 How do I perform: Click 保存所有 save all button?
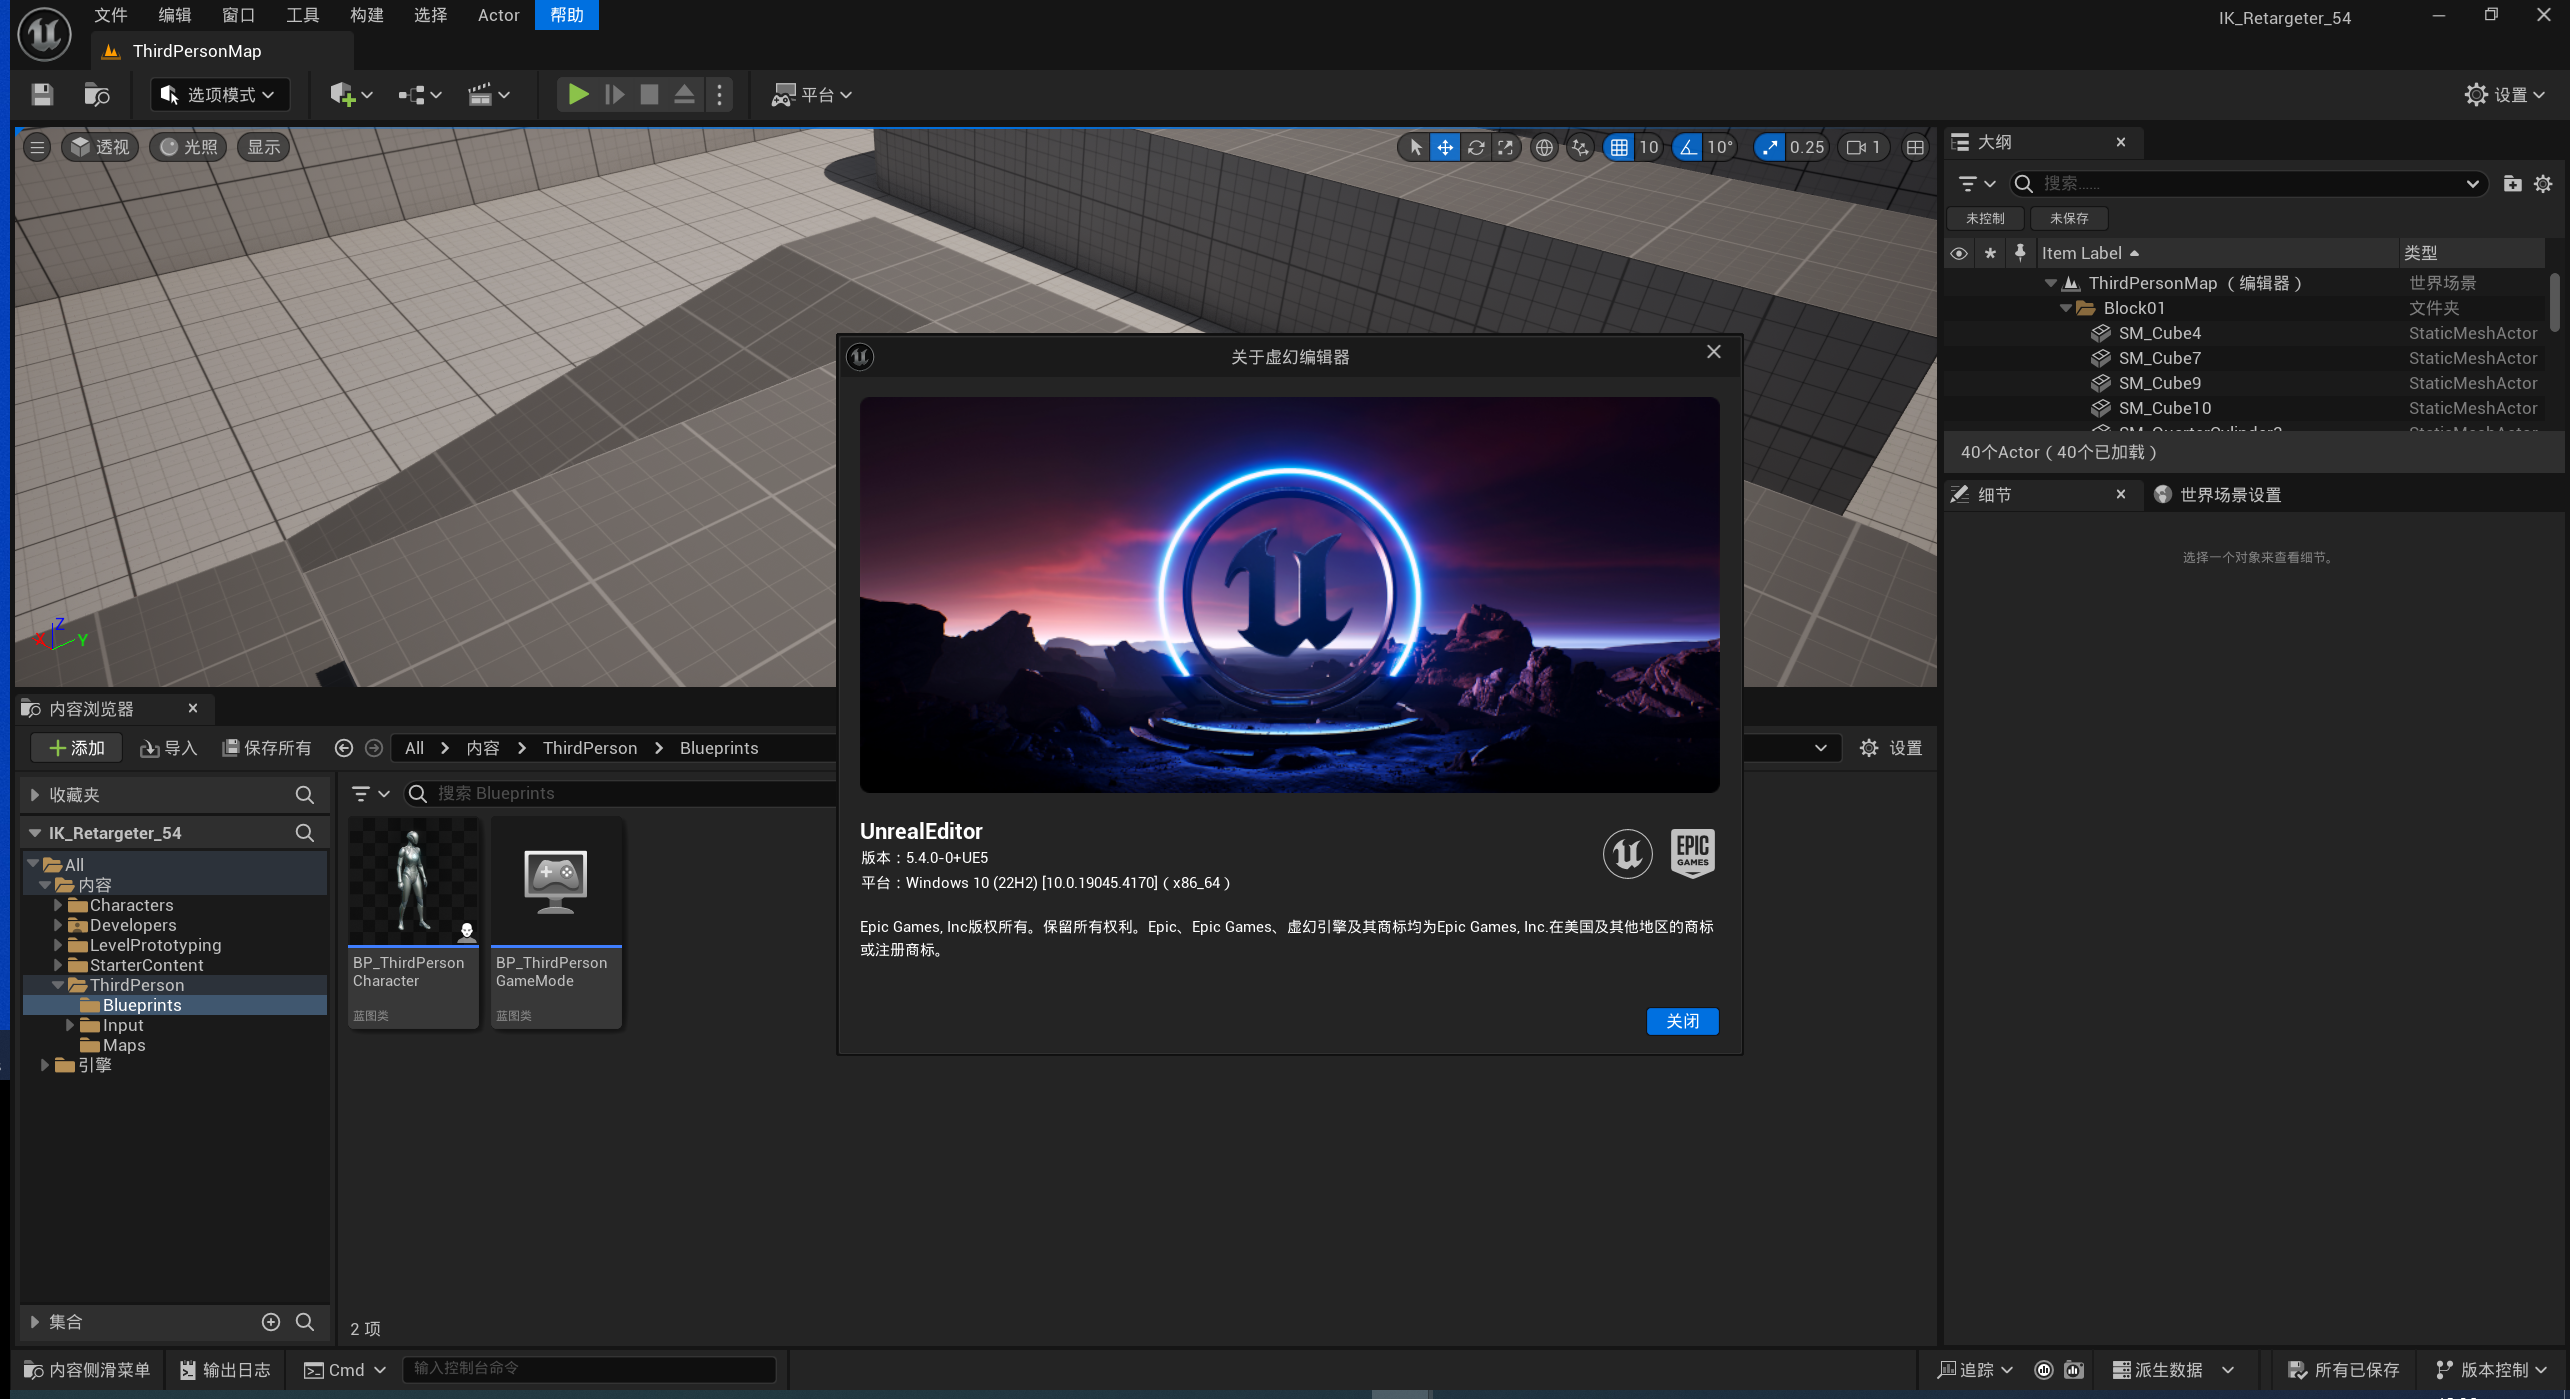coord(266,748)
